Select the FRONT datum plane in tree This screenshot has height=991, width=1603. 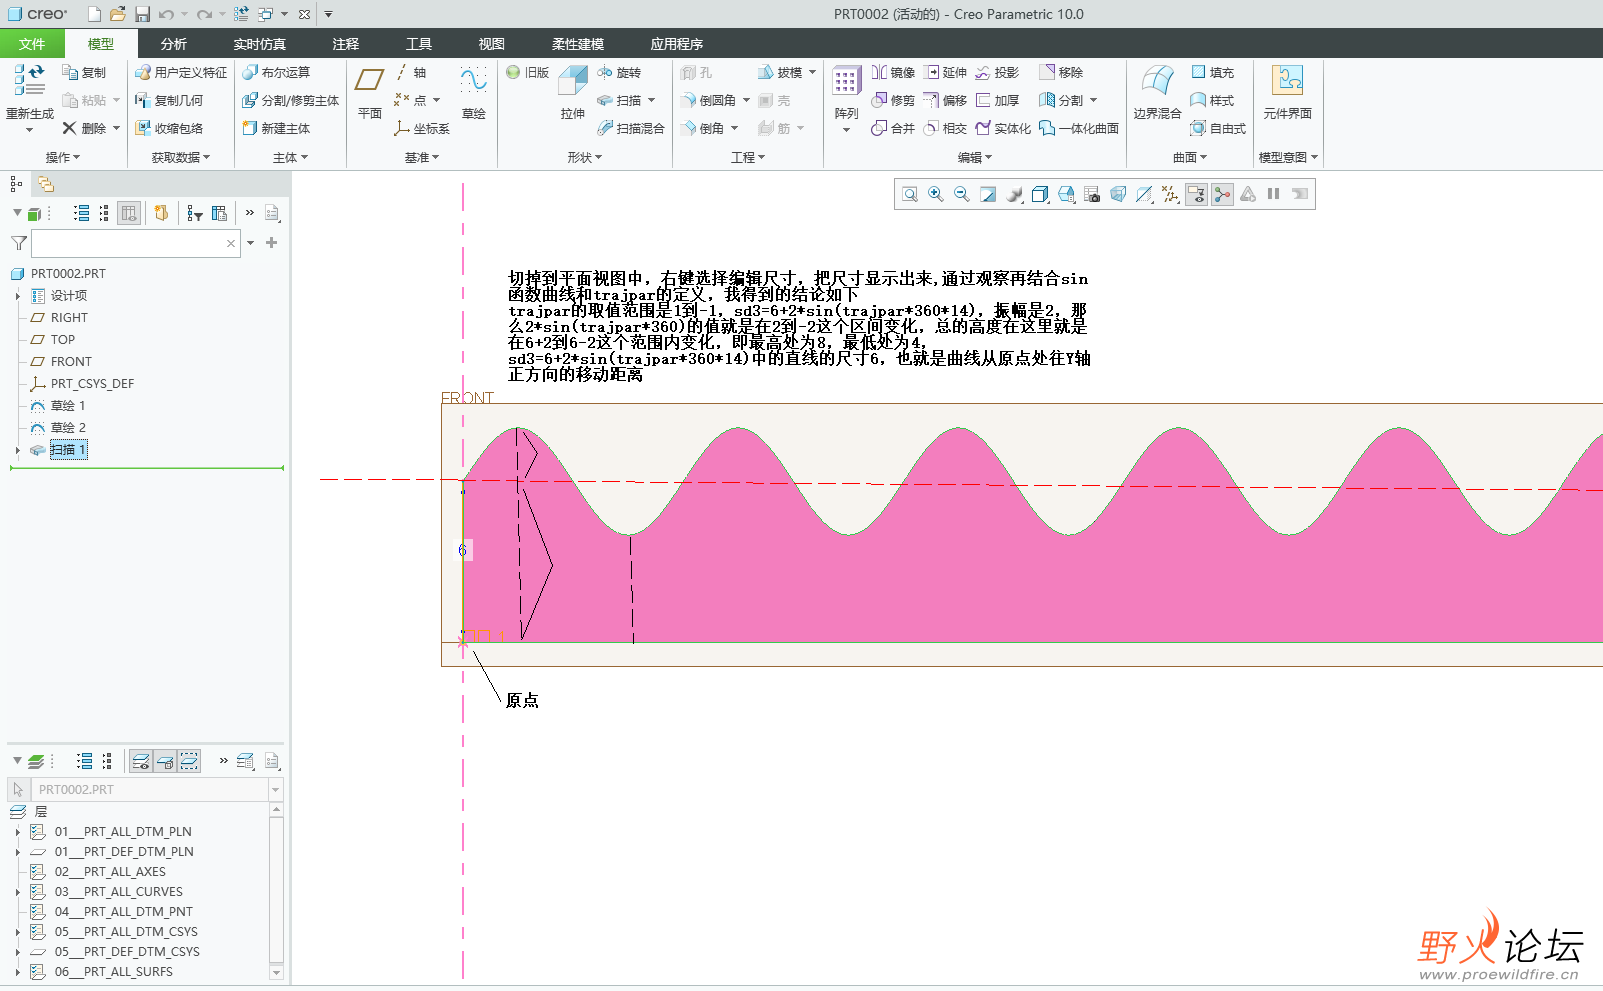coord(71,362)
